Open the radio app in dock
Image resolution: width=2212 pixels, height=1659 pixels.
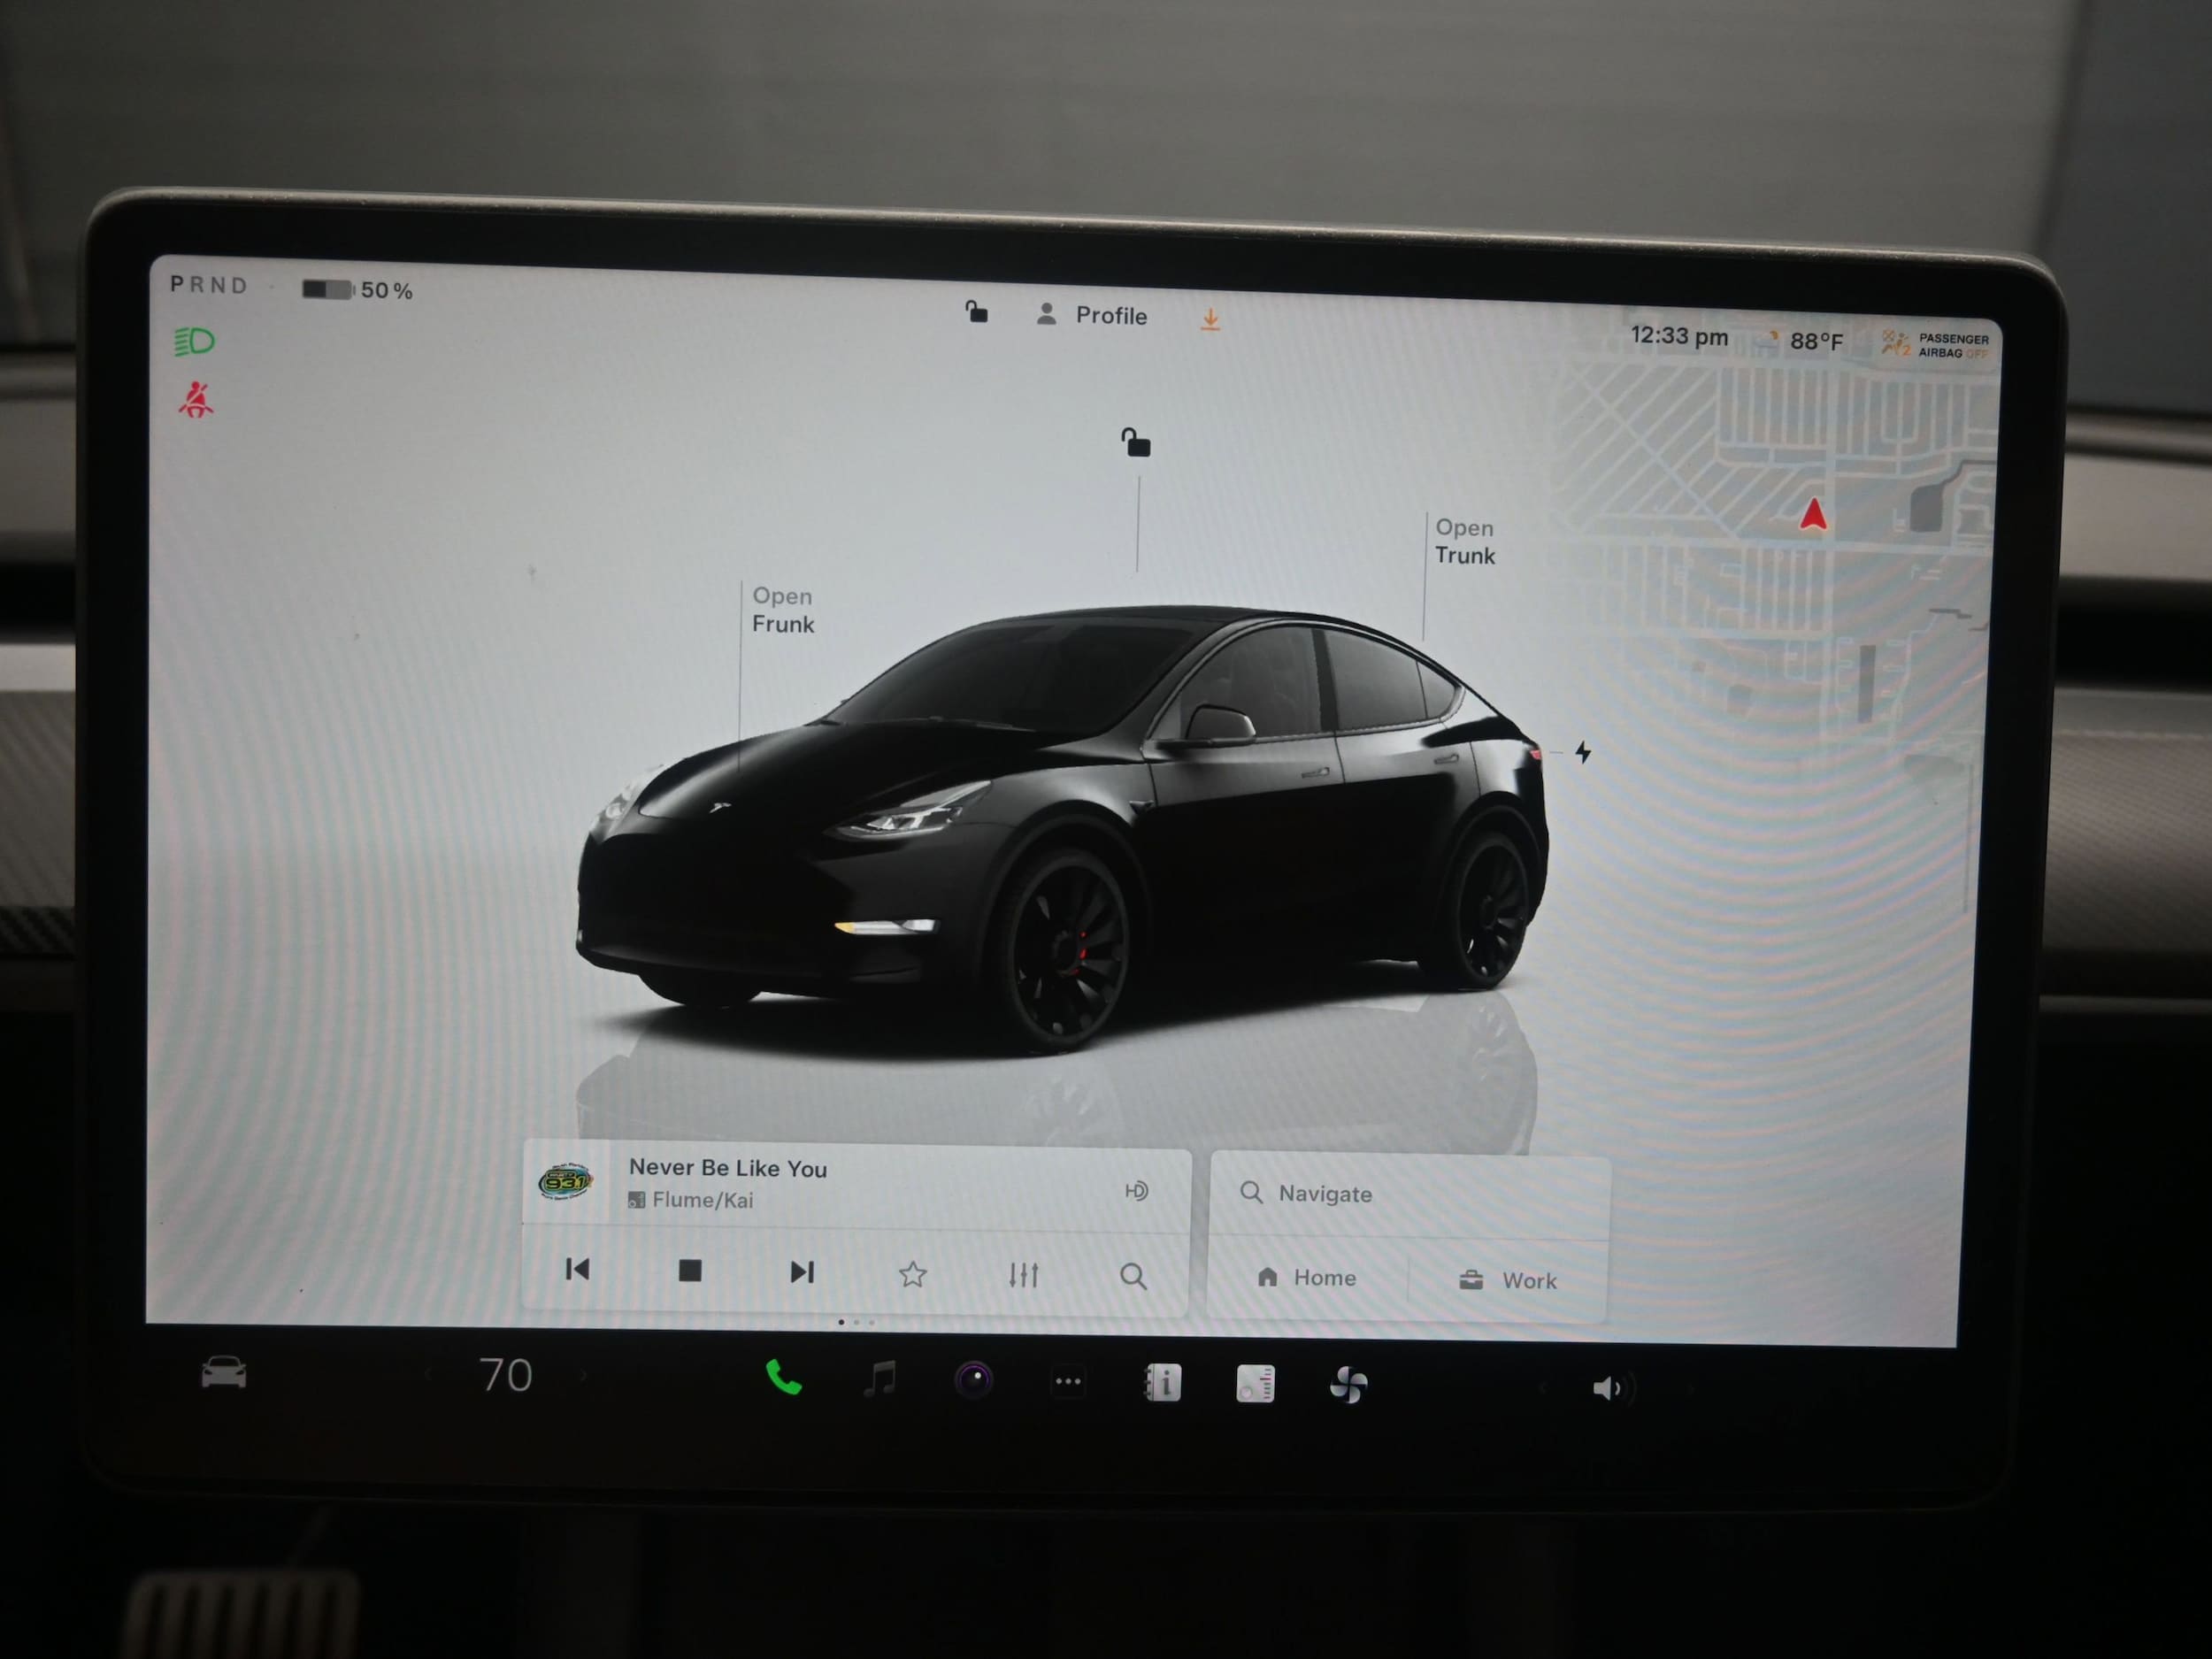pyautogui.click(x=1255, y=1385)
